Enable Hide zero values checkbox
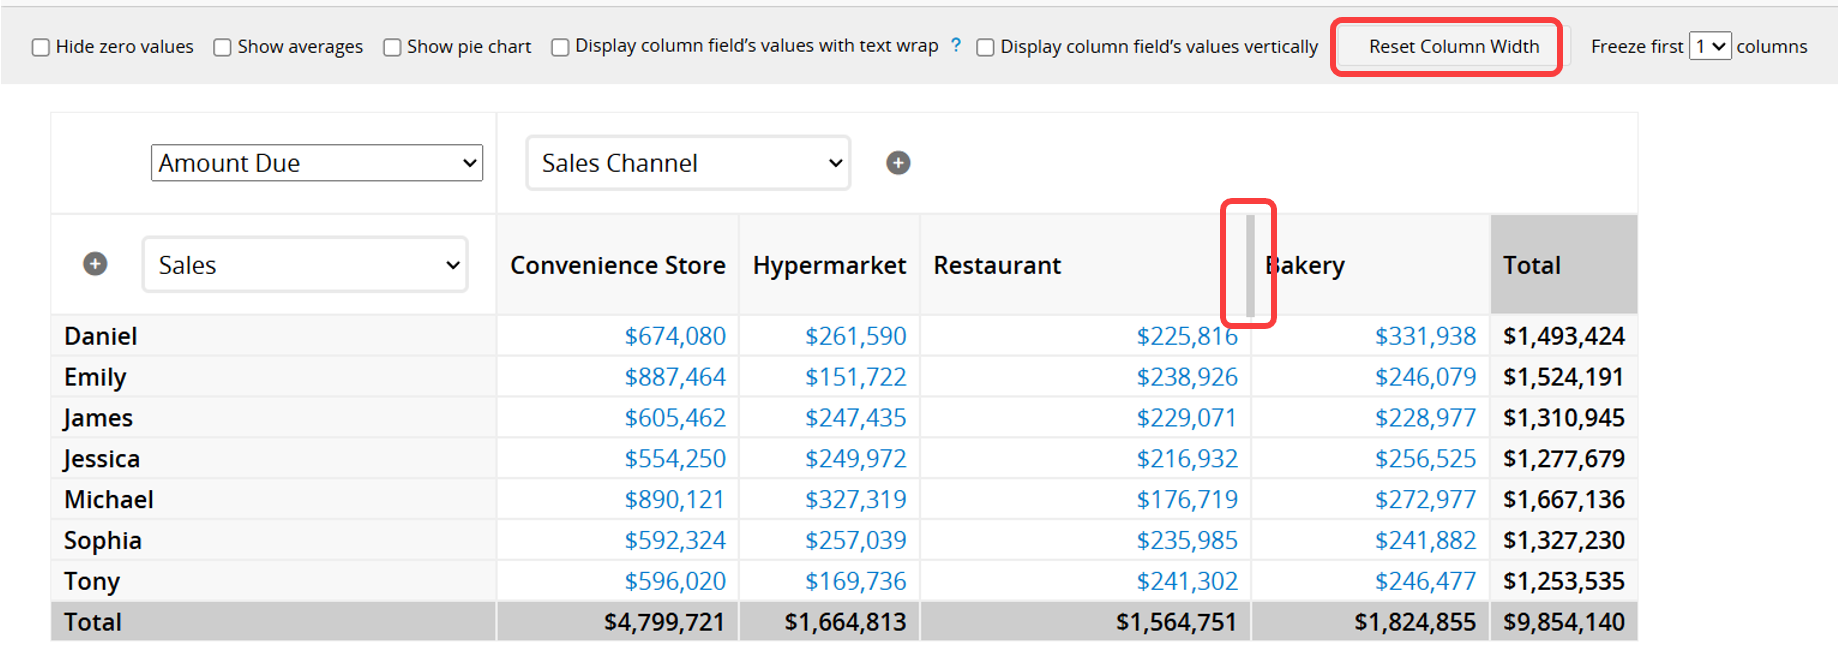This screenshot has height=654, width=1838. click(x=41, y=47)
